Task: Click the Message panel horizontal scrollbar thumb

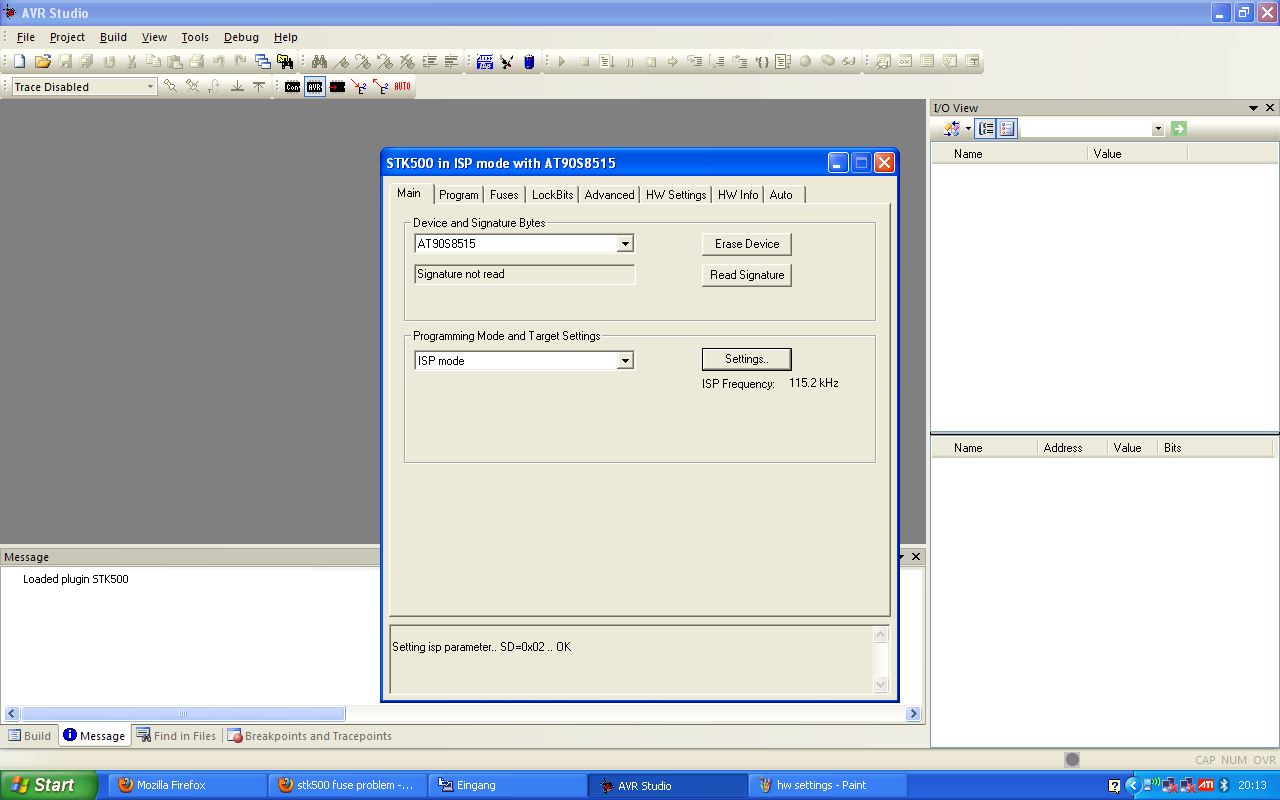Action: tap(183, 714)
